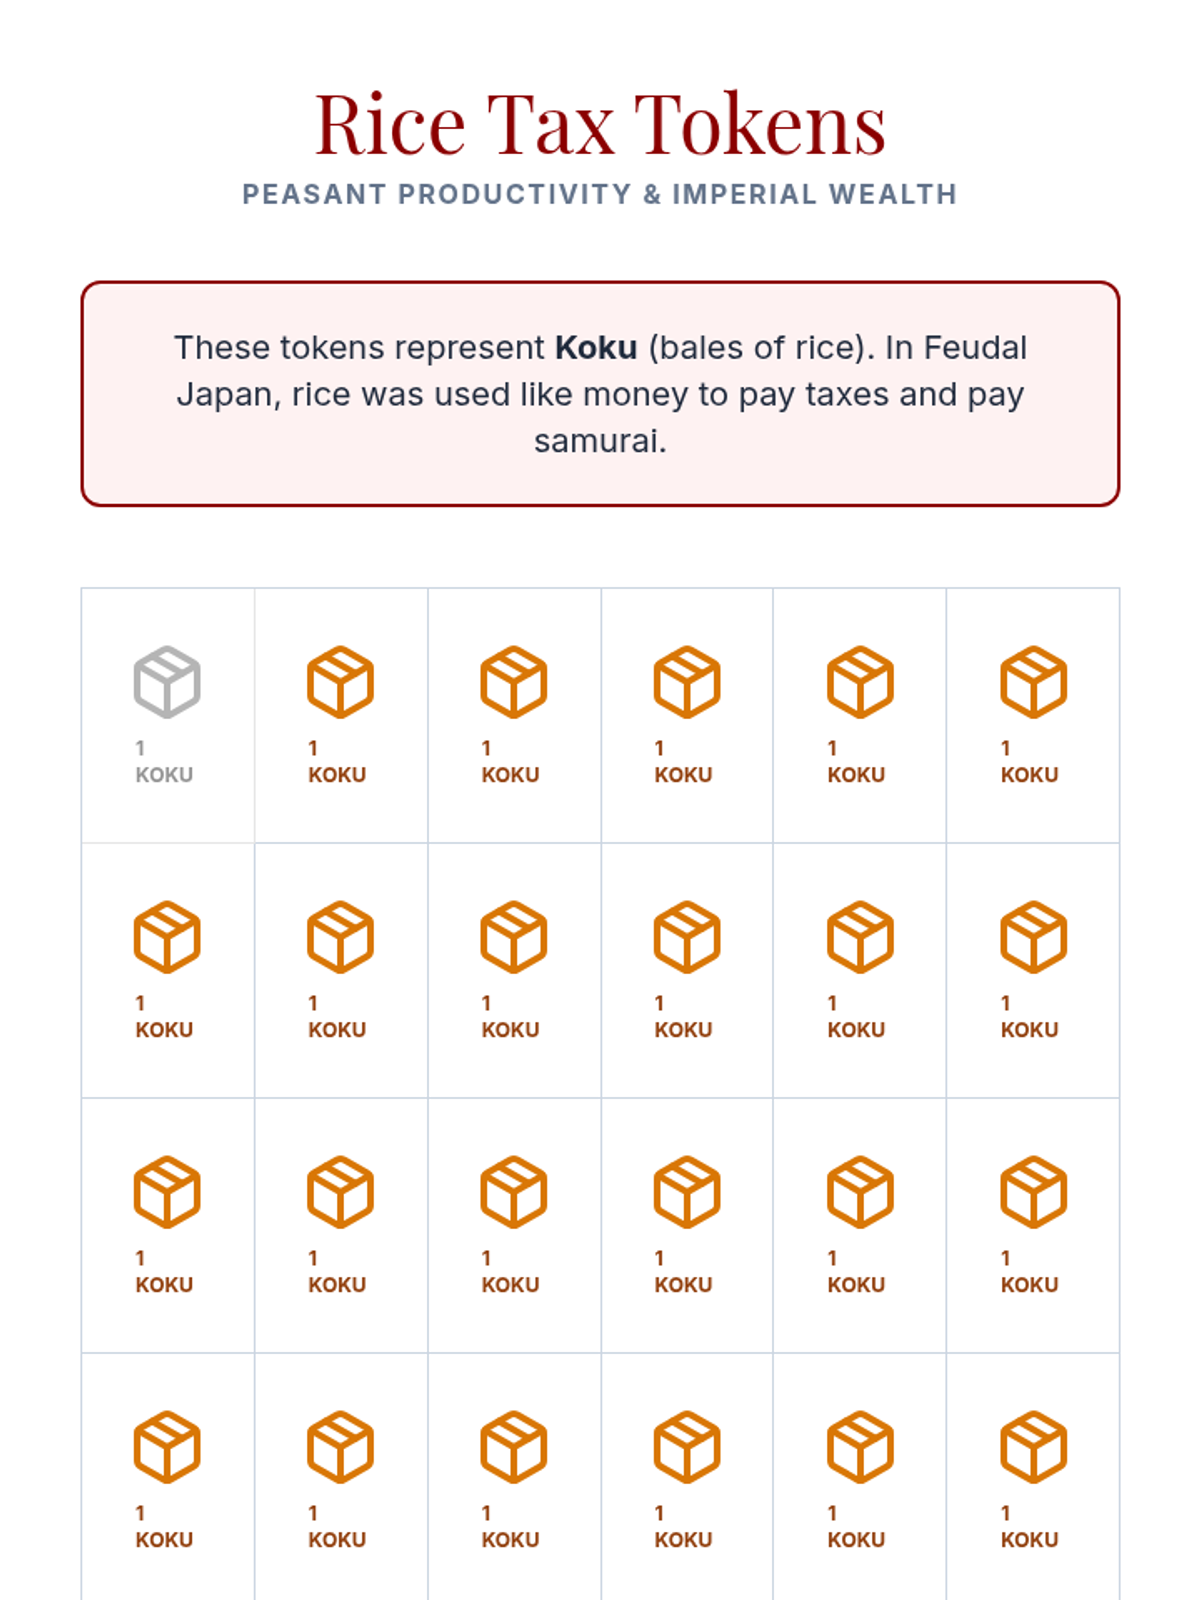This screenshot has width=1200, height=1600.
Task: Click the second token in third row
Action: coord(340,1224)
